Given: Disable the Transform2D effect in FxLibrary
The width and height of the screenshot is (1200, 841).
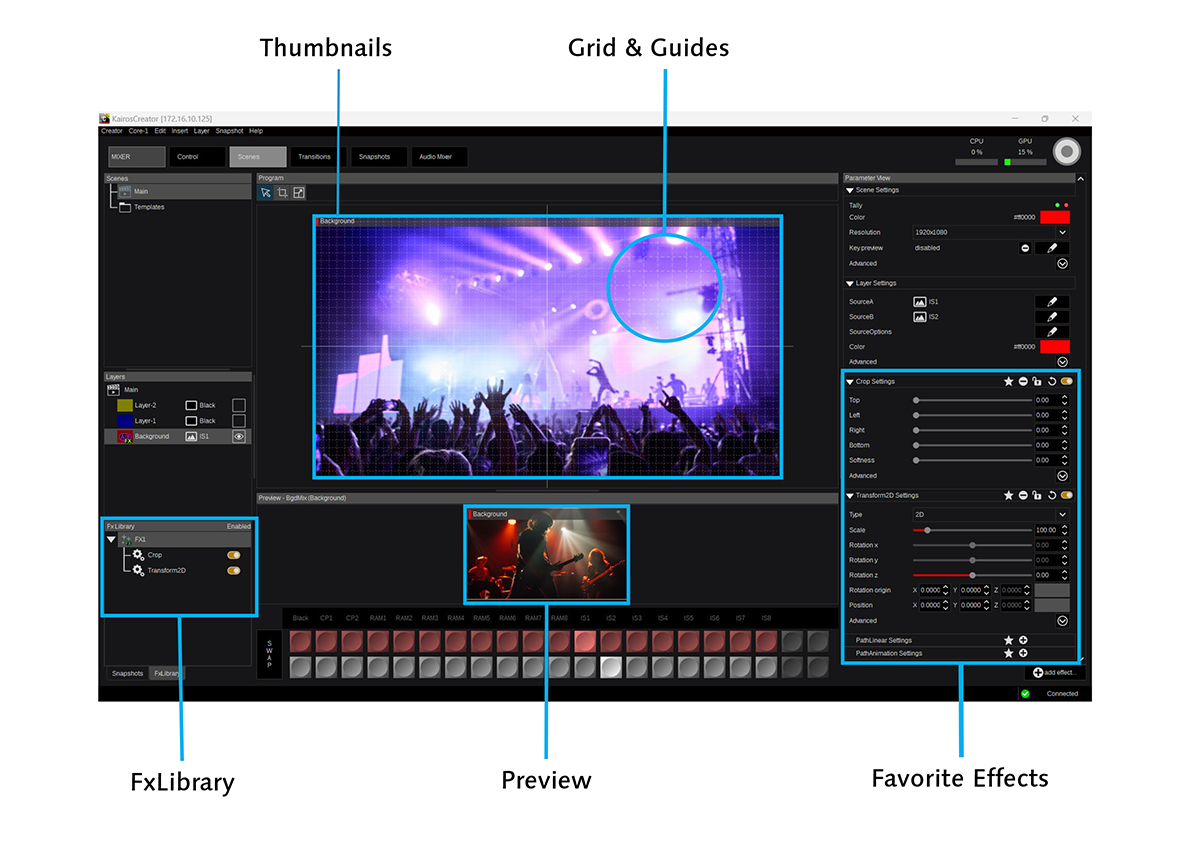Looking at the screenshot, I should (234, 571).
